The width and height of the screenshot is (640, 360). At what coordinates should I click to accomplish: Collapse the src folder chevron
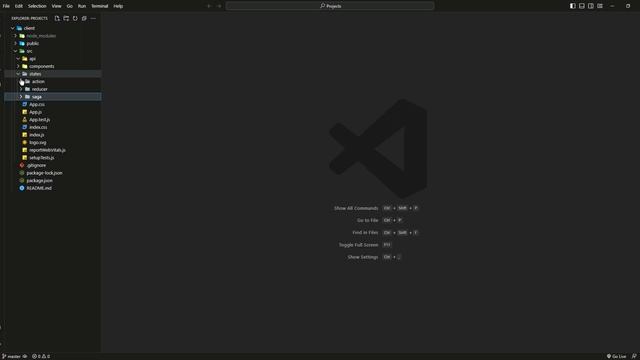click(x=16, y=51)
